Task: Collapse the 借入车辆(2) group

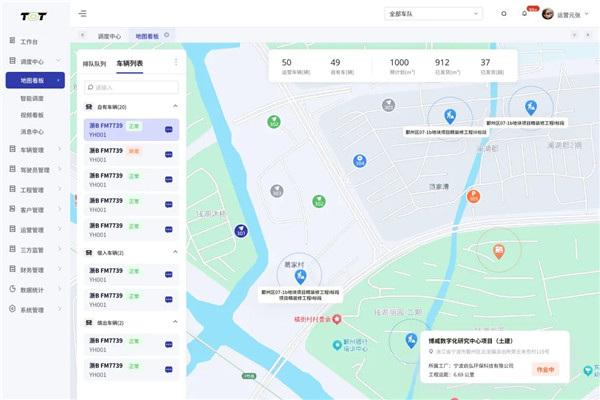Action: point(176,253)
